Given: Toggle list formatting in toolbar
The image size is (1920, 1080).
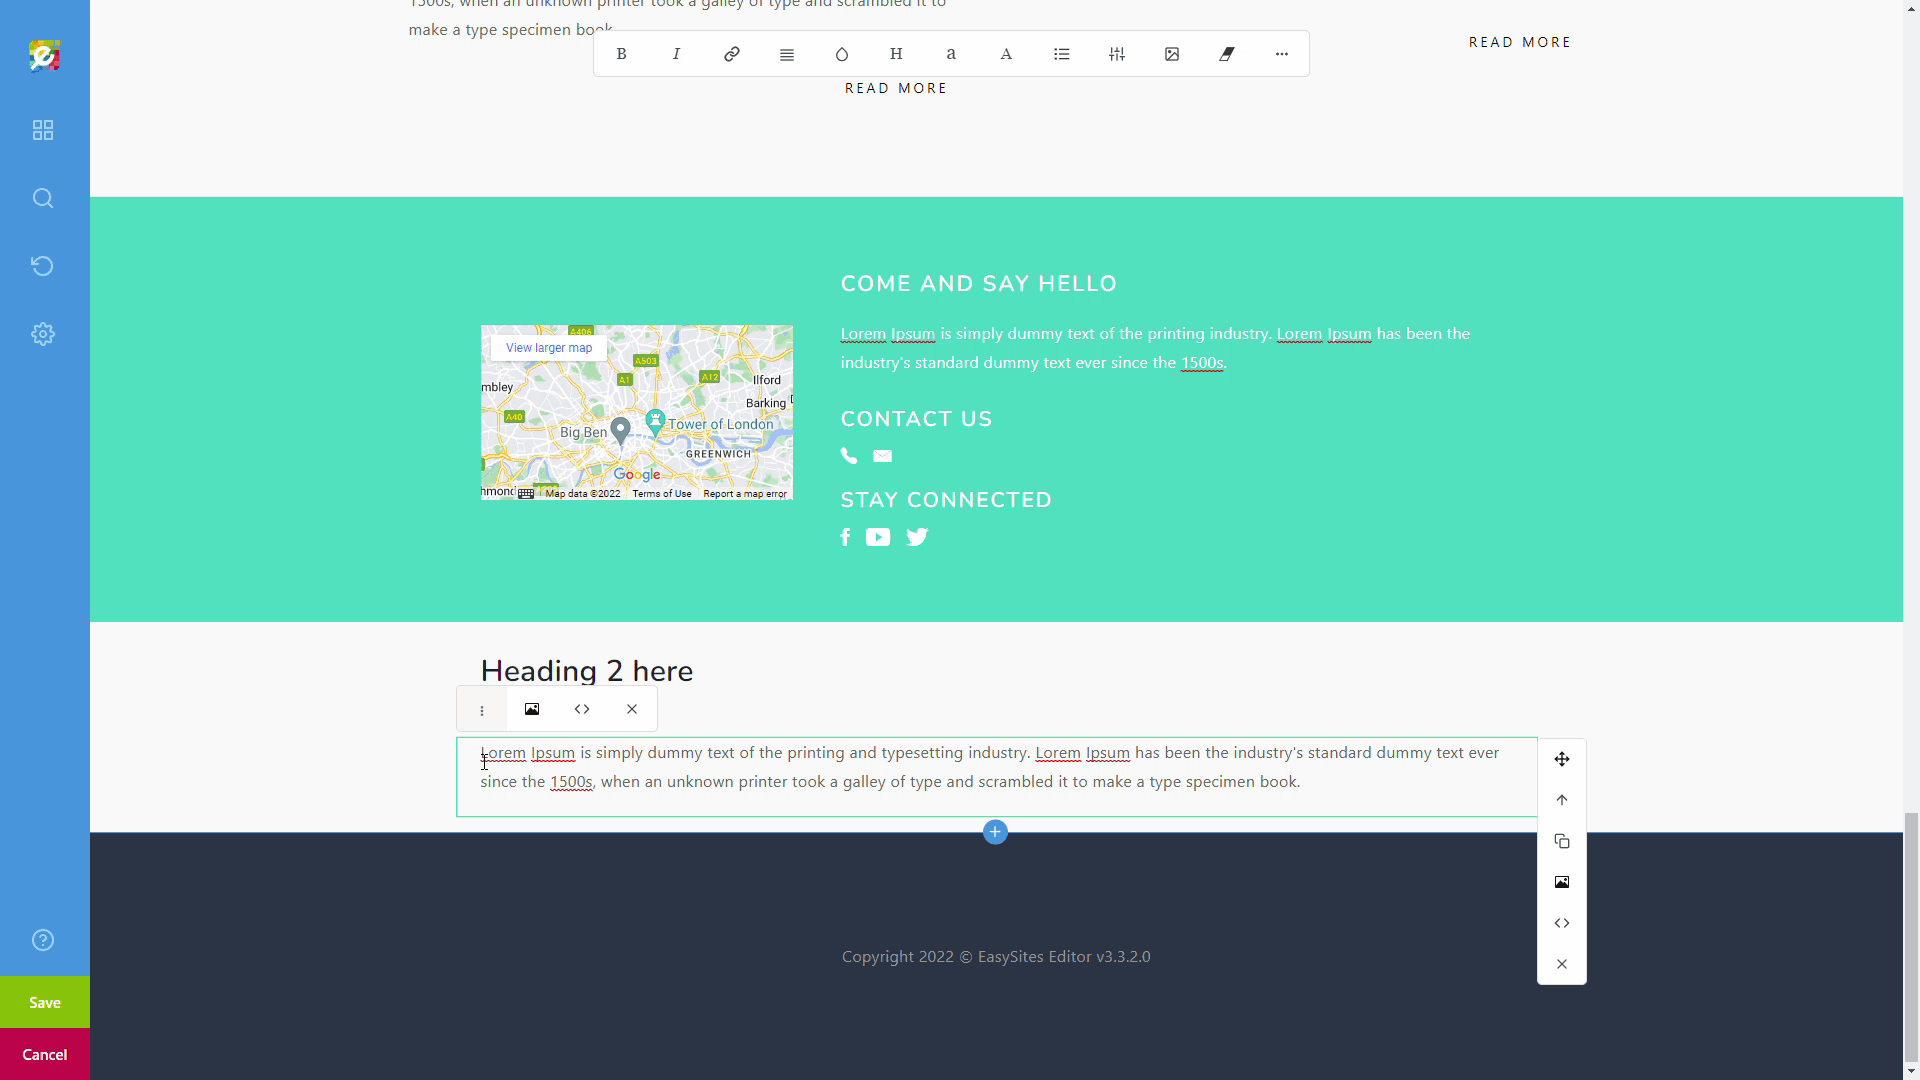Looking at the screenshot, I should click(1062, 54).
